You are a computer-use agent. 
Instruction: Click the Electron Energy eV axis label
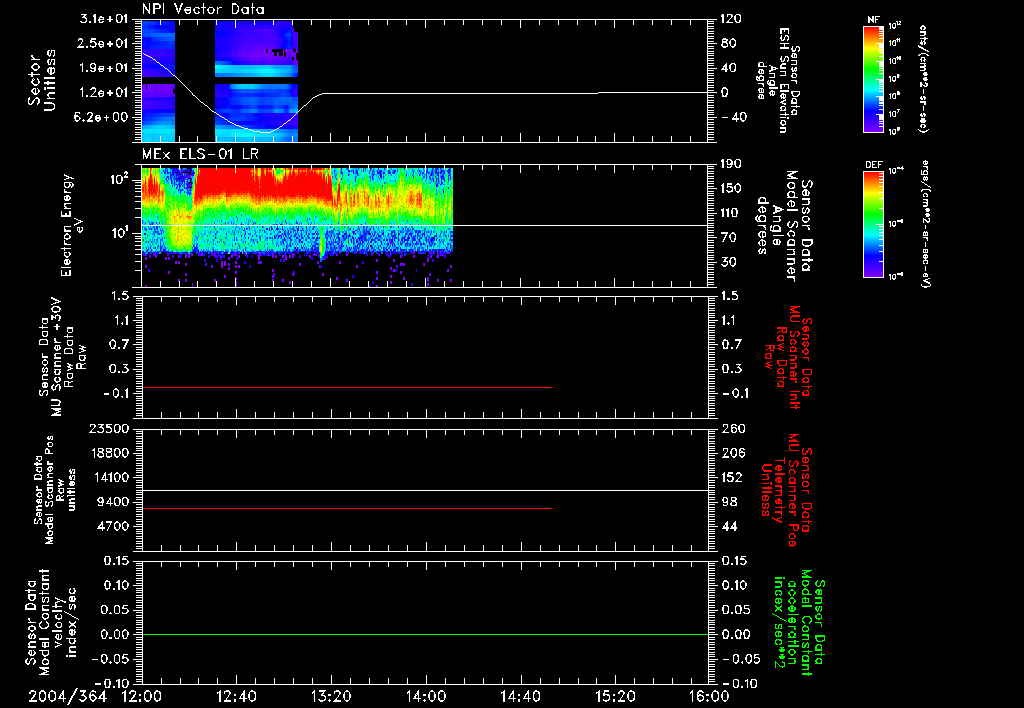[x=74, y=225]
